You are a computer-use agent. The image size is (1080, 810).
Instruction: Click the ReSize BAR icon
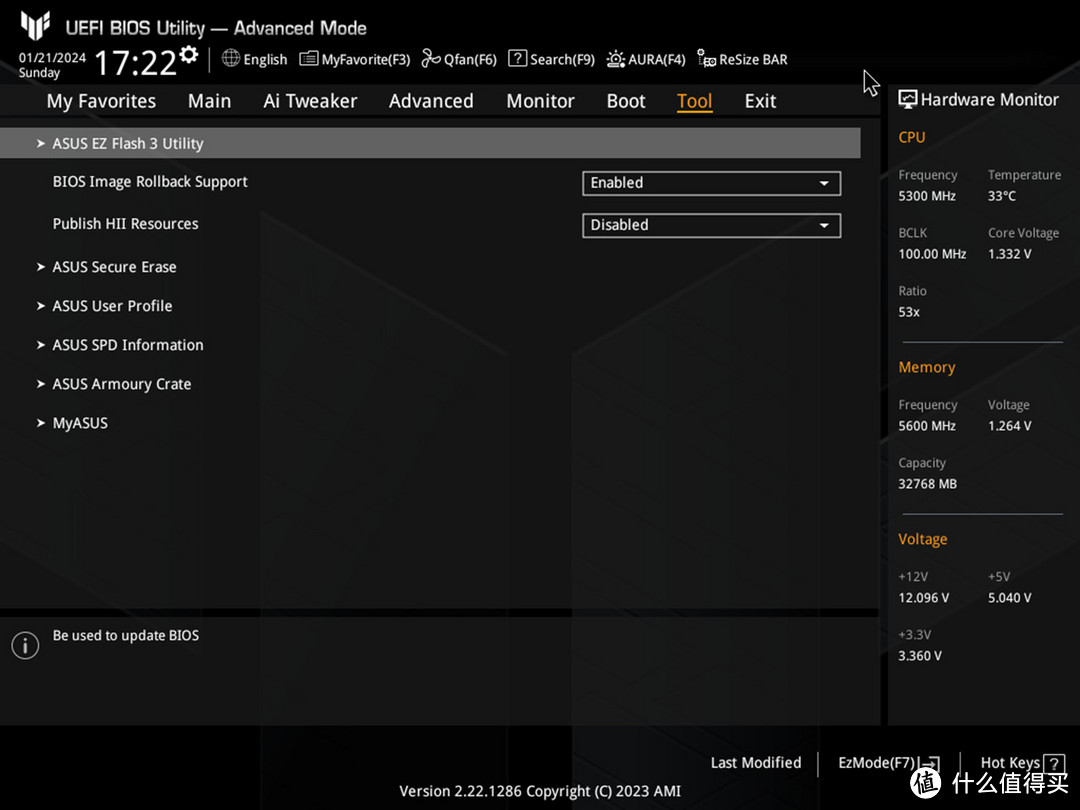coord(706,59)
